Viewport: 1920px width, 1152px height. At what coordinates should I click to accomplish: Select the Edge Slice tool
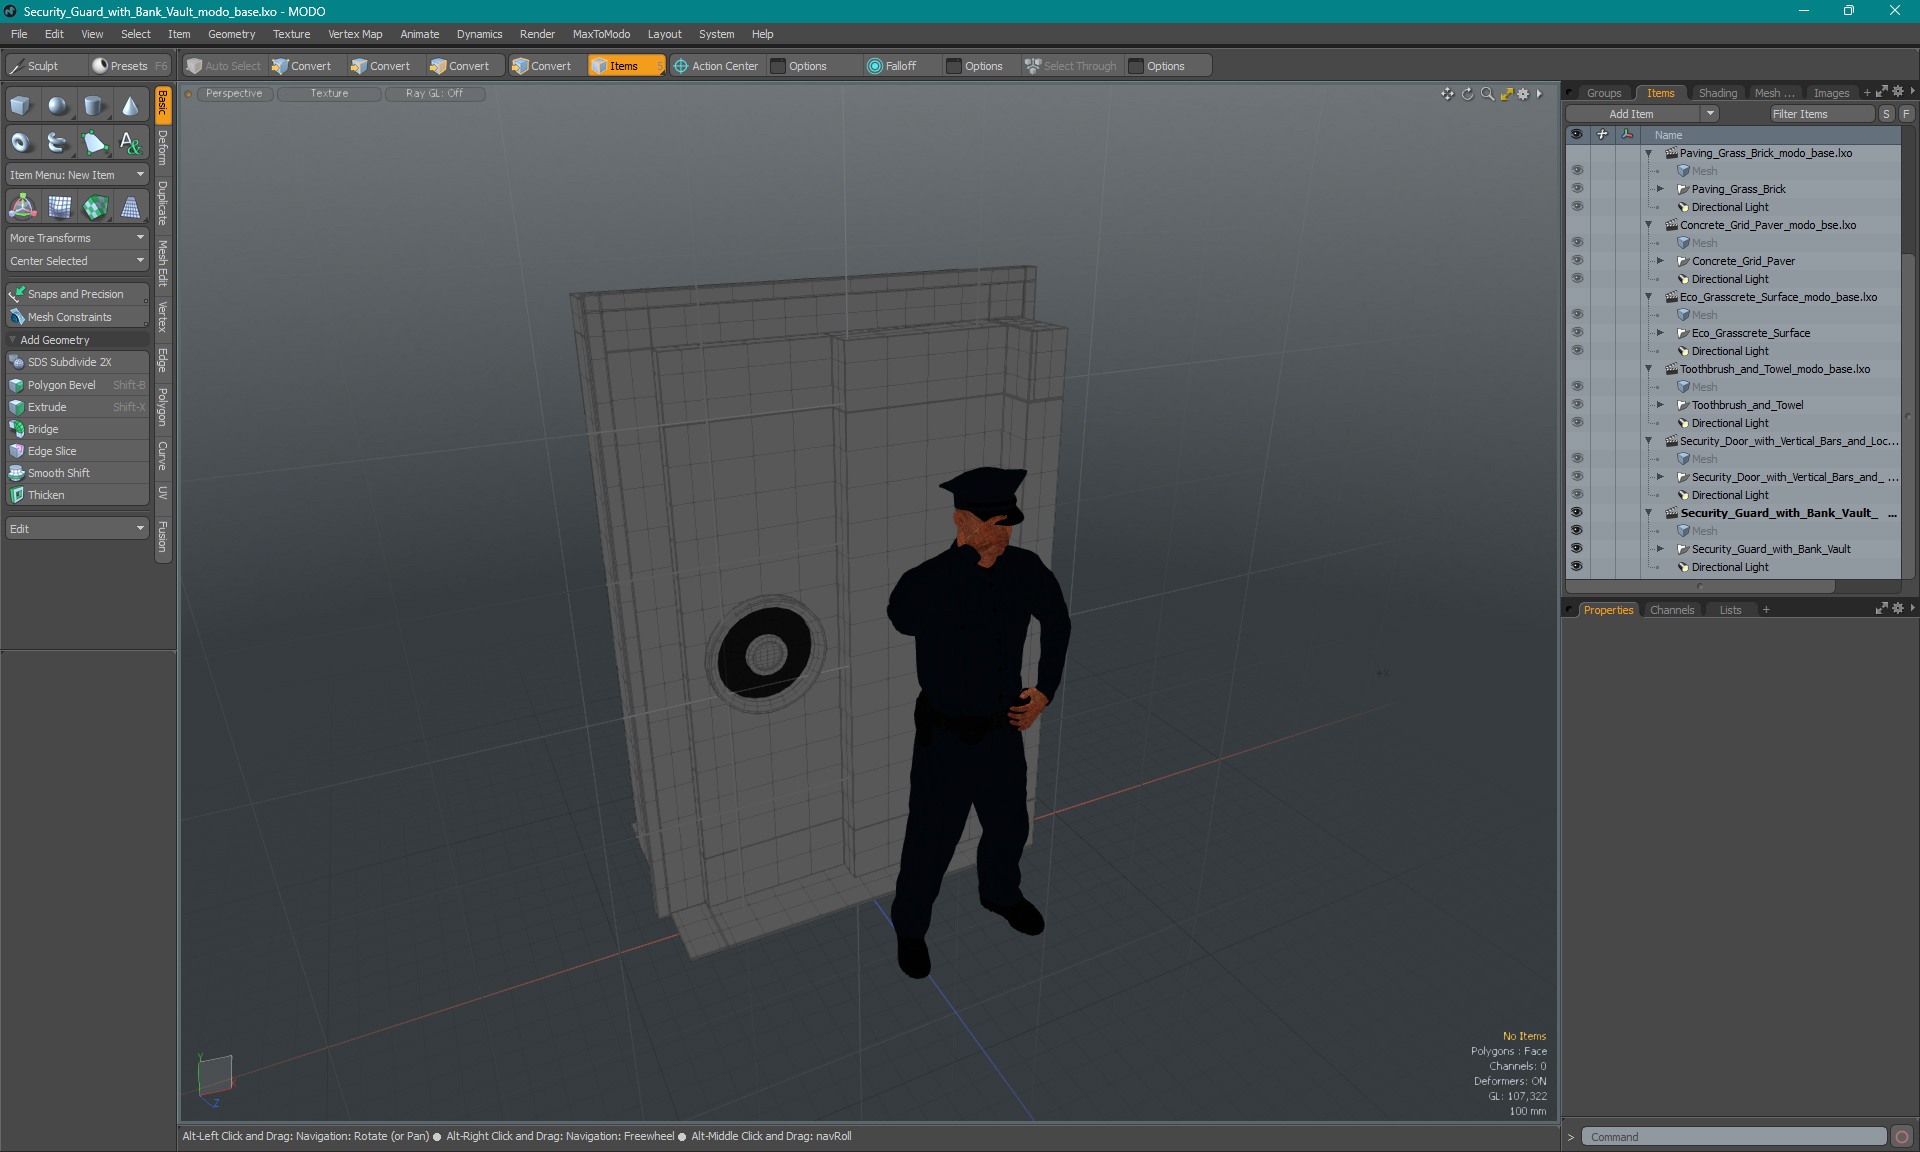pos(52,450)
